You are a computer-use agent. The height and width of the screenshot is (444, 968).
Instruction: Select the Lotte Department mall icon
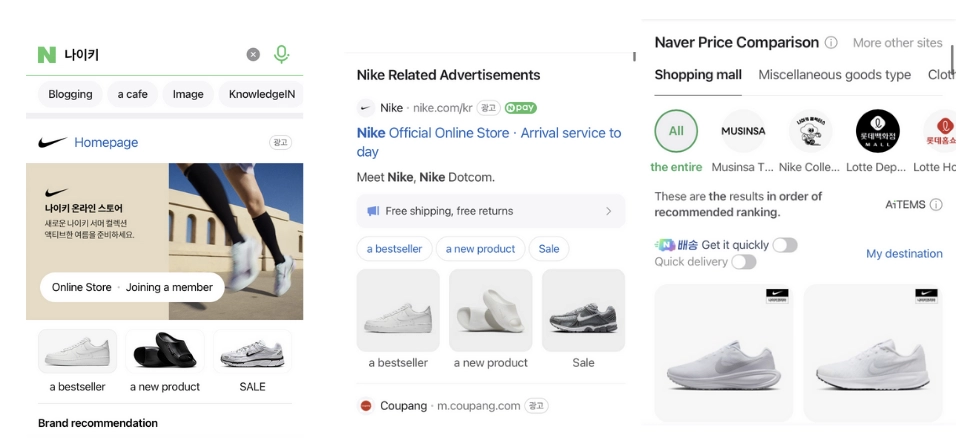[x=877, y=131]
